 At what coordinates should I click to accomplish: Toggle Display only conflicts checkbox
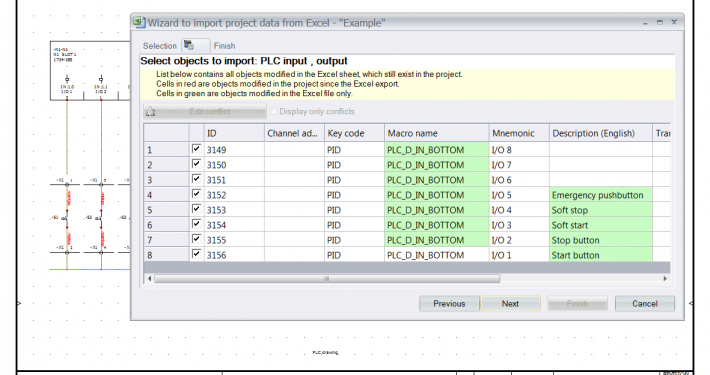[x=274, y=111]
